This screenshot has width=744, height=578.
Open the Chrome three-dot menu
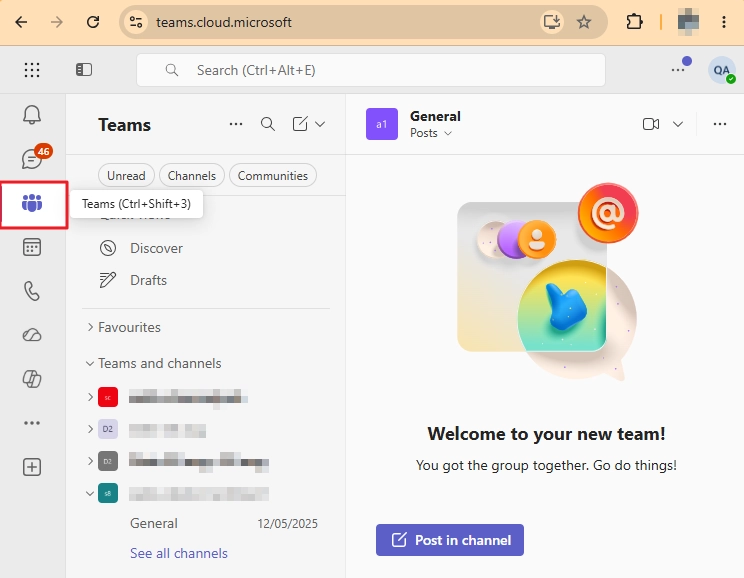pyautogui.click(x=724, y=22)
